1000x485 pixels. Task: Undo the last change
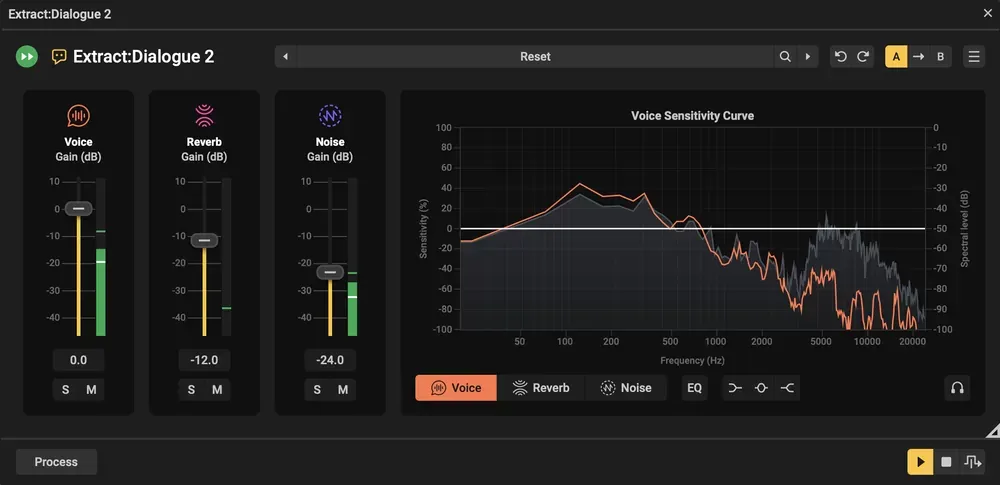(x=841, y=57)
